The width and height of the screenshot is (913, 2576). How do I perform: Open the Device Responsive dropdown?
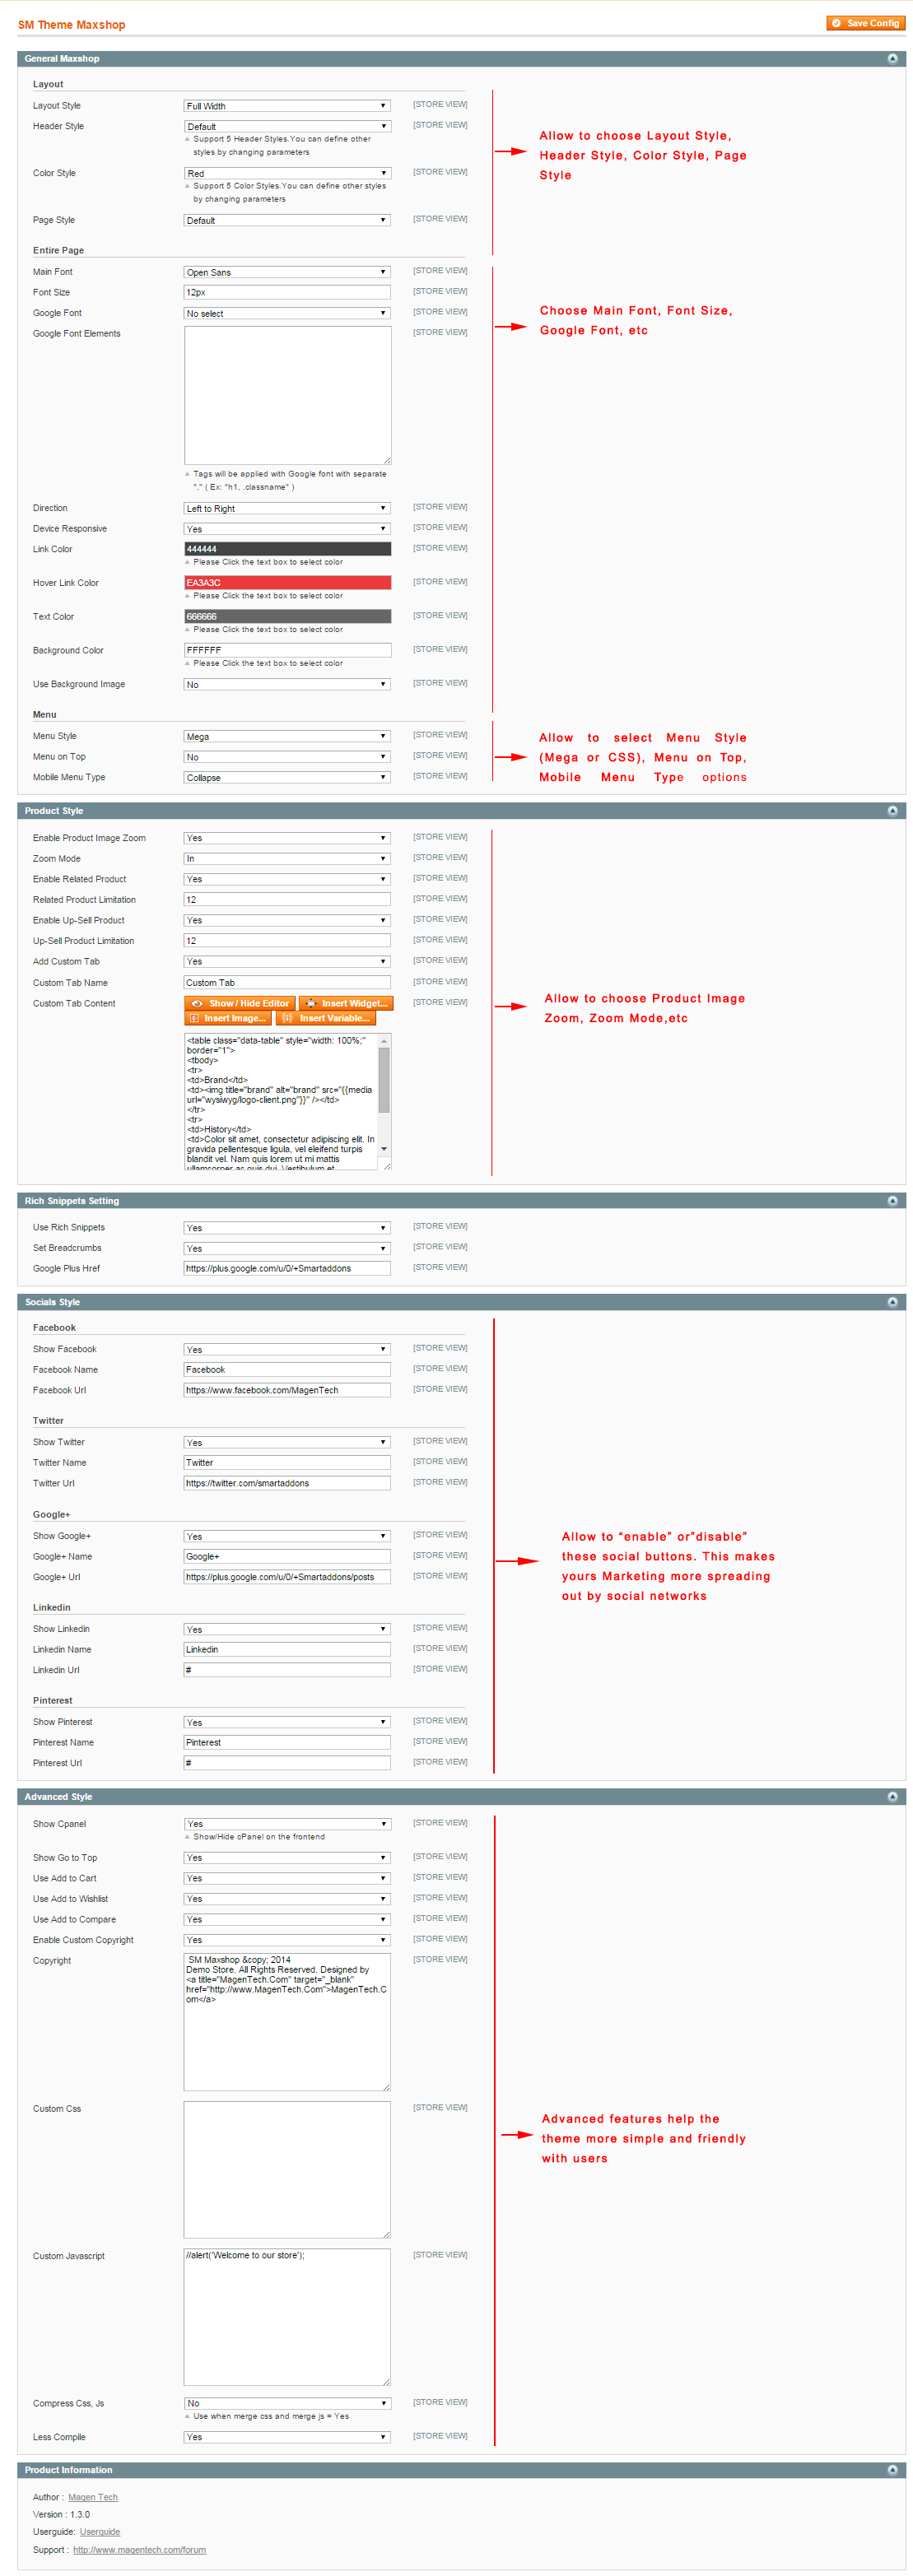[x=287, y=530]
